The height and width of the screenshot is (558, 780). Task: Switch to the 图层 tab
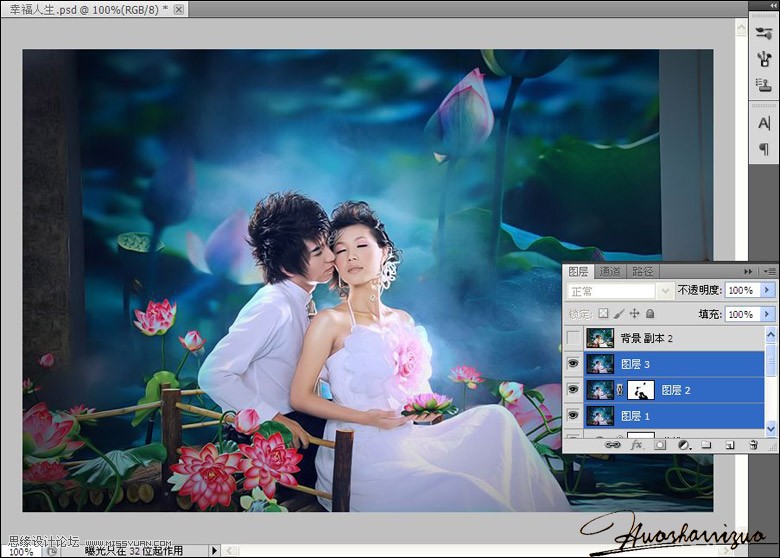click(579, 272)
